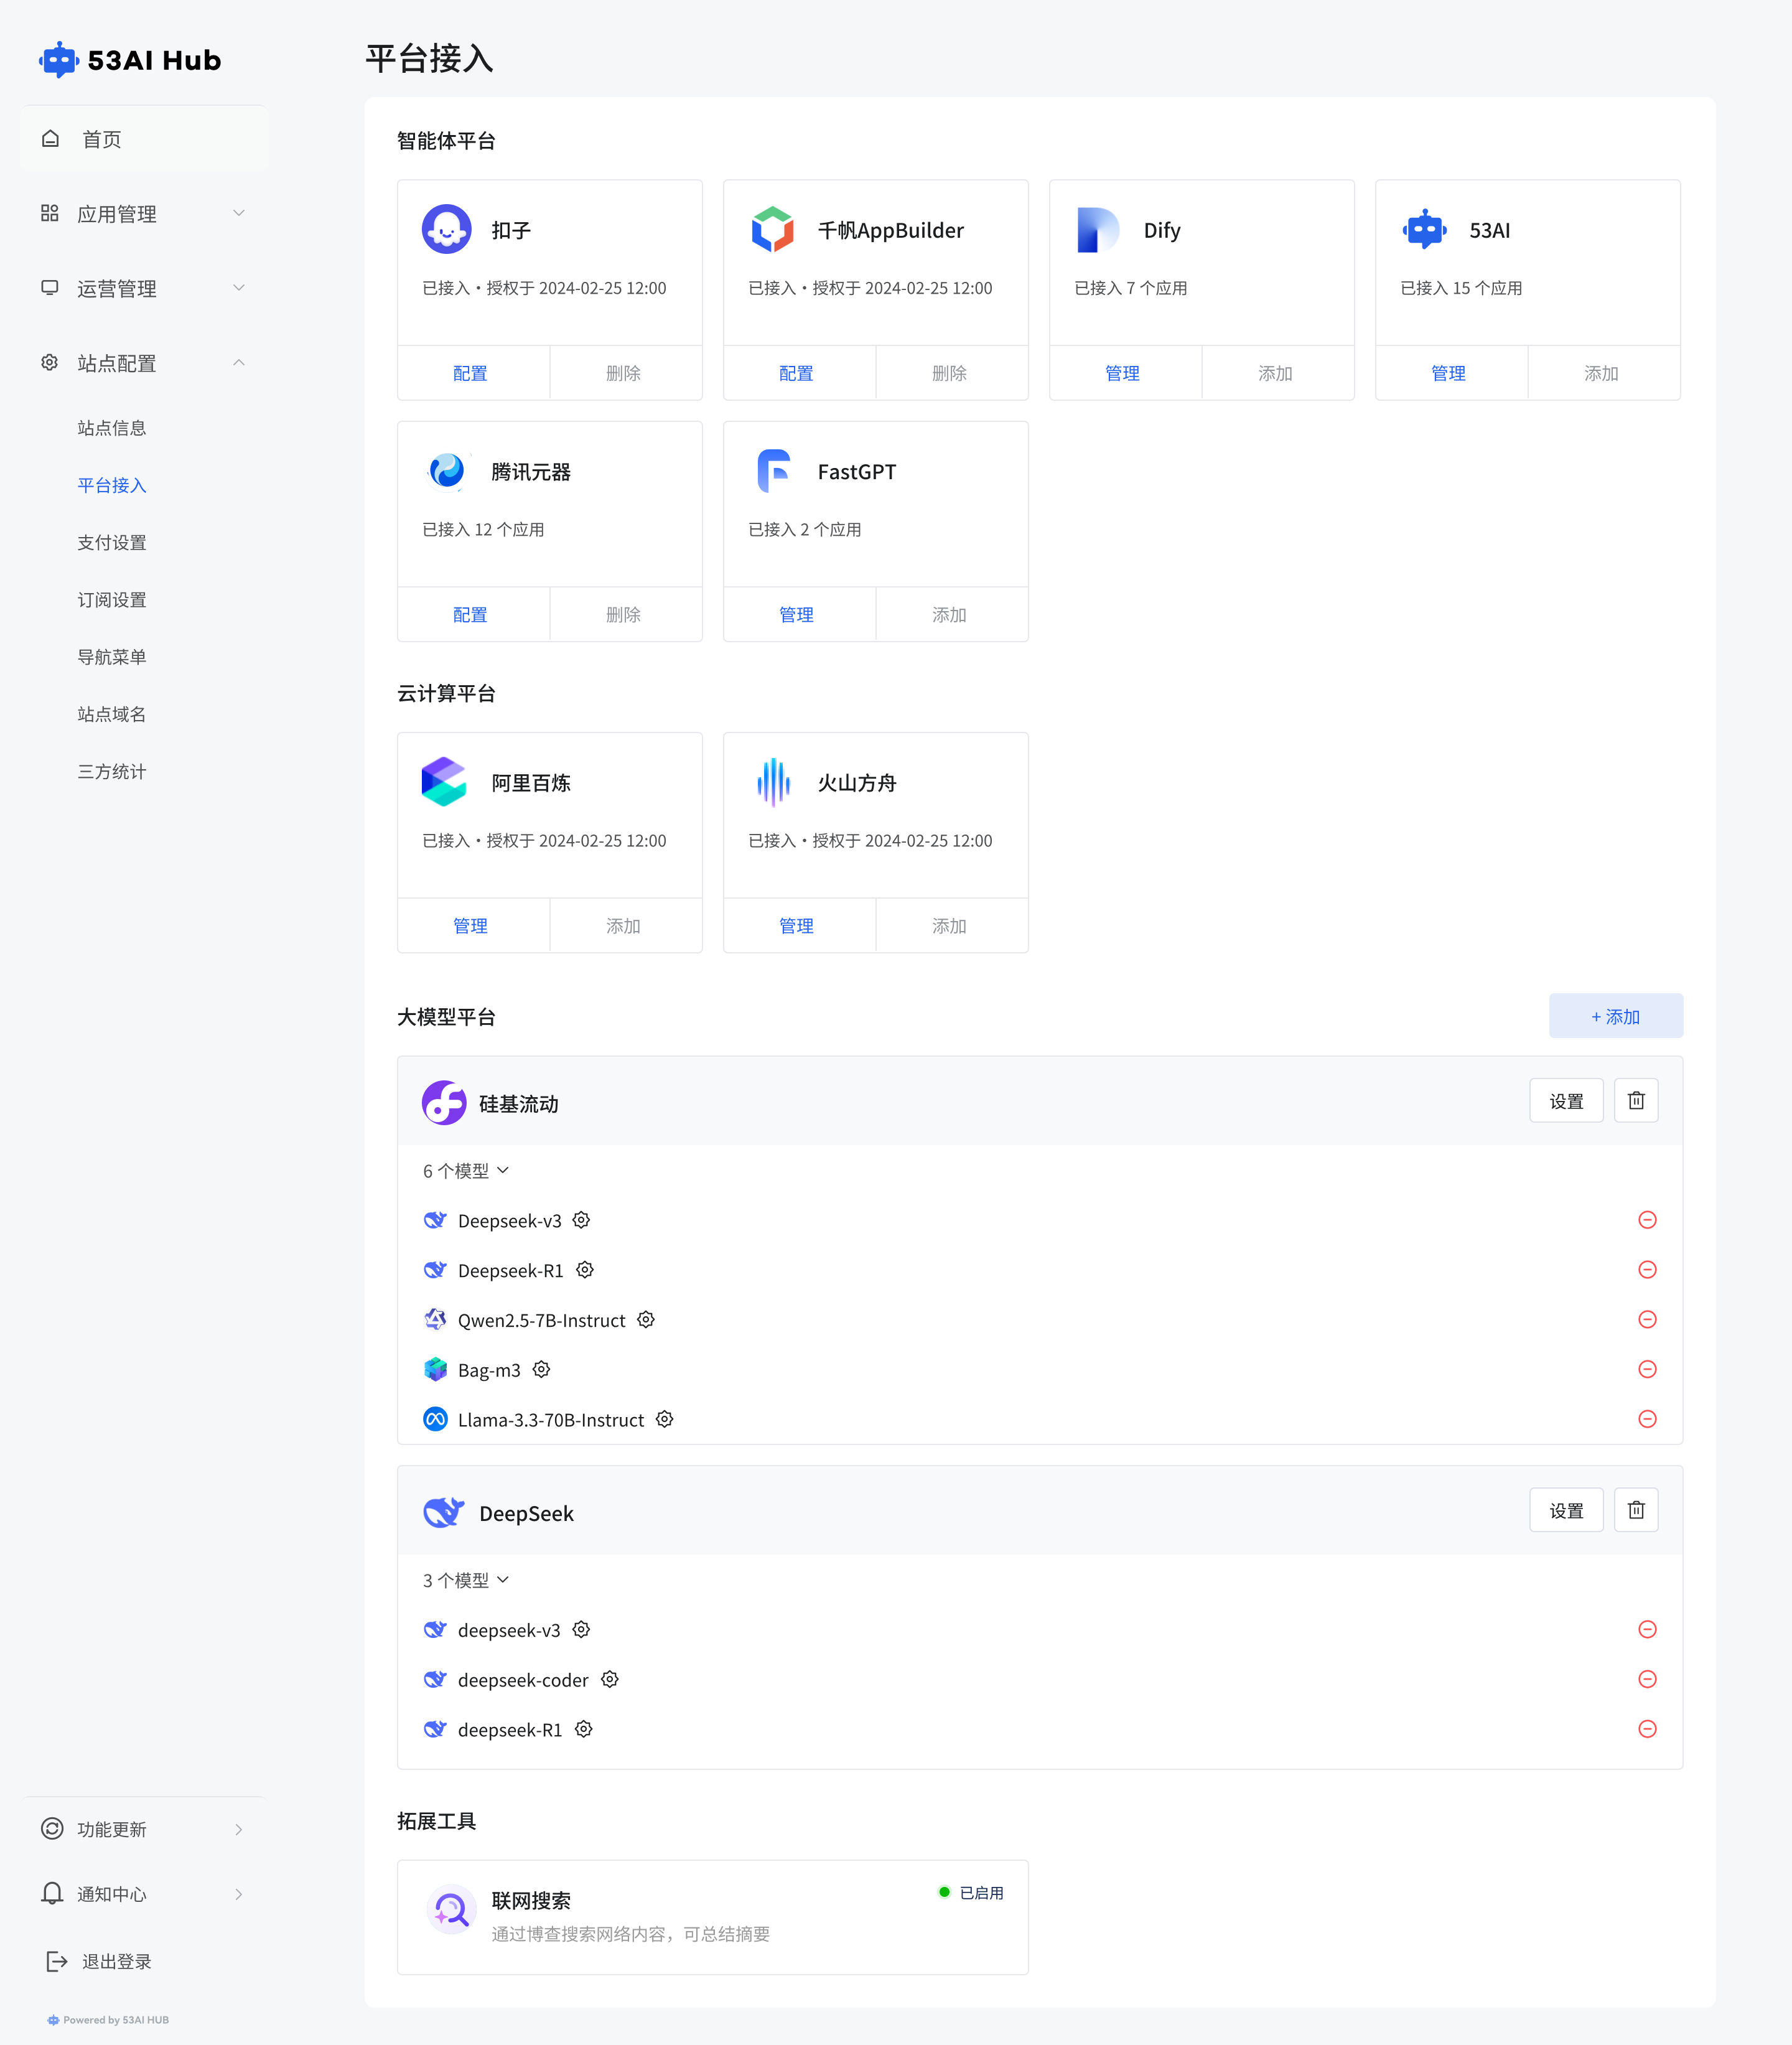Click 删除 on the 腾讯元器 card

[x=624, y=615]
